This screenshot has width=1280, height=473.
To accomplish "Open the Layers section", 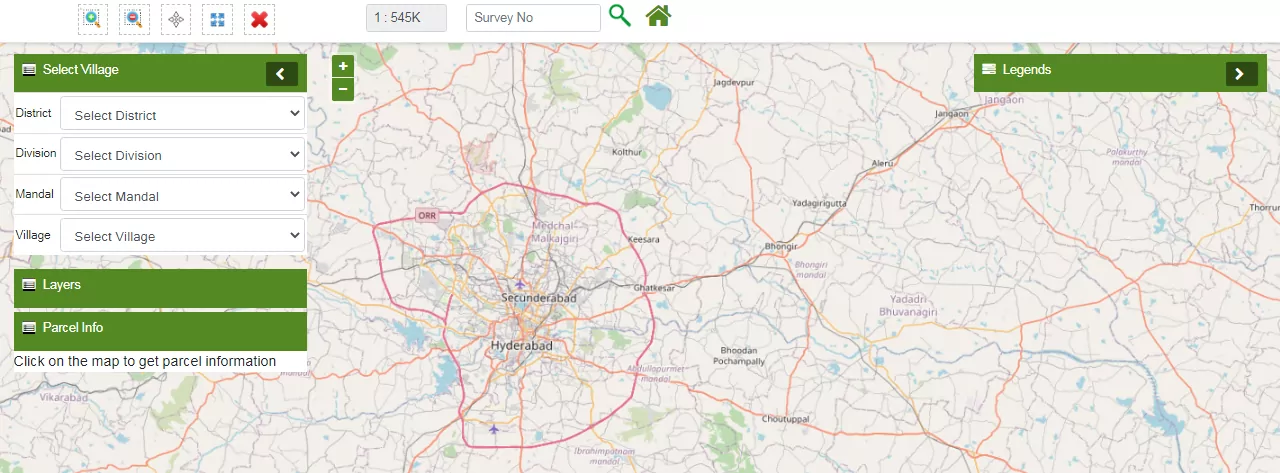I will (x=160, y=286).
